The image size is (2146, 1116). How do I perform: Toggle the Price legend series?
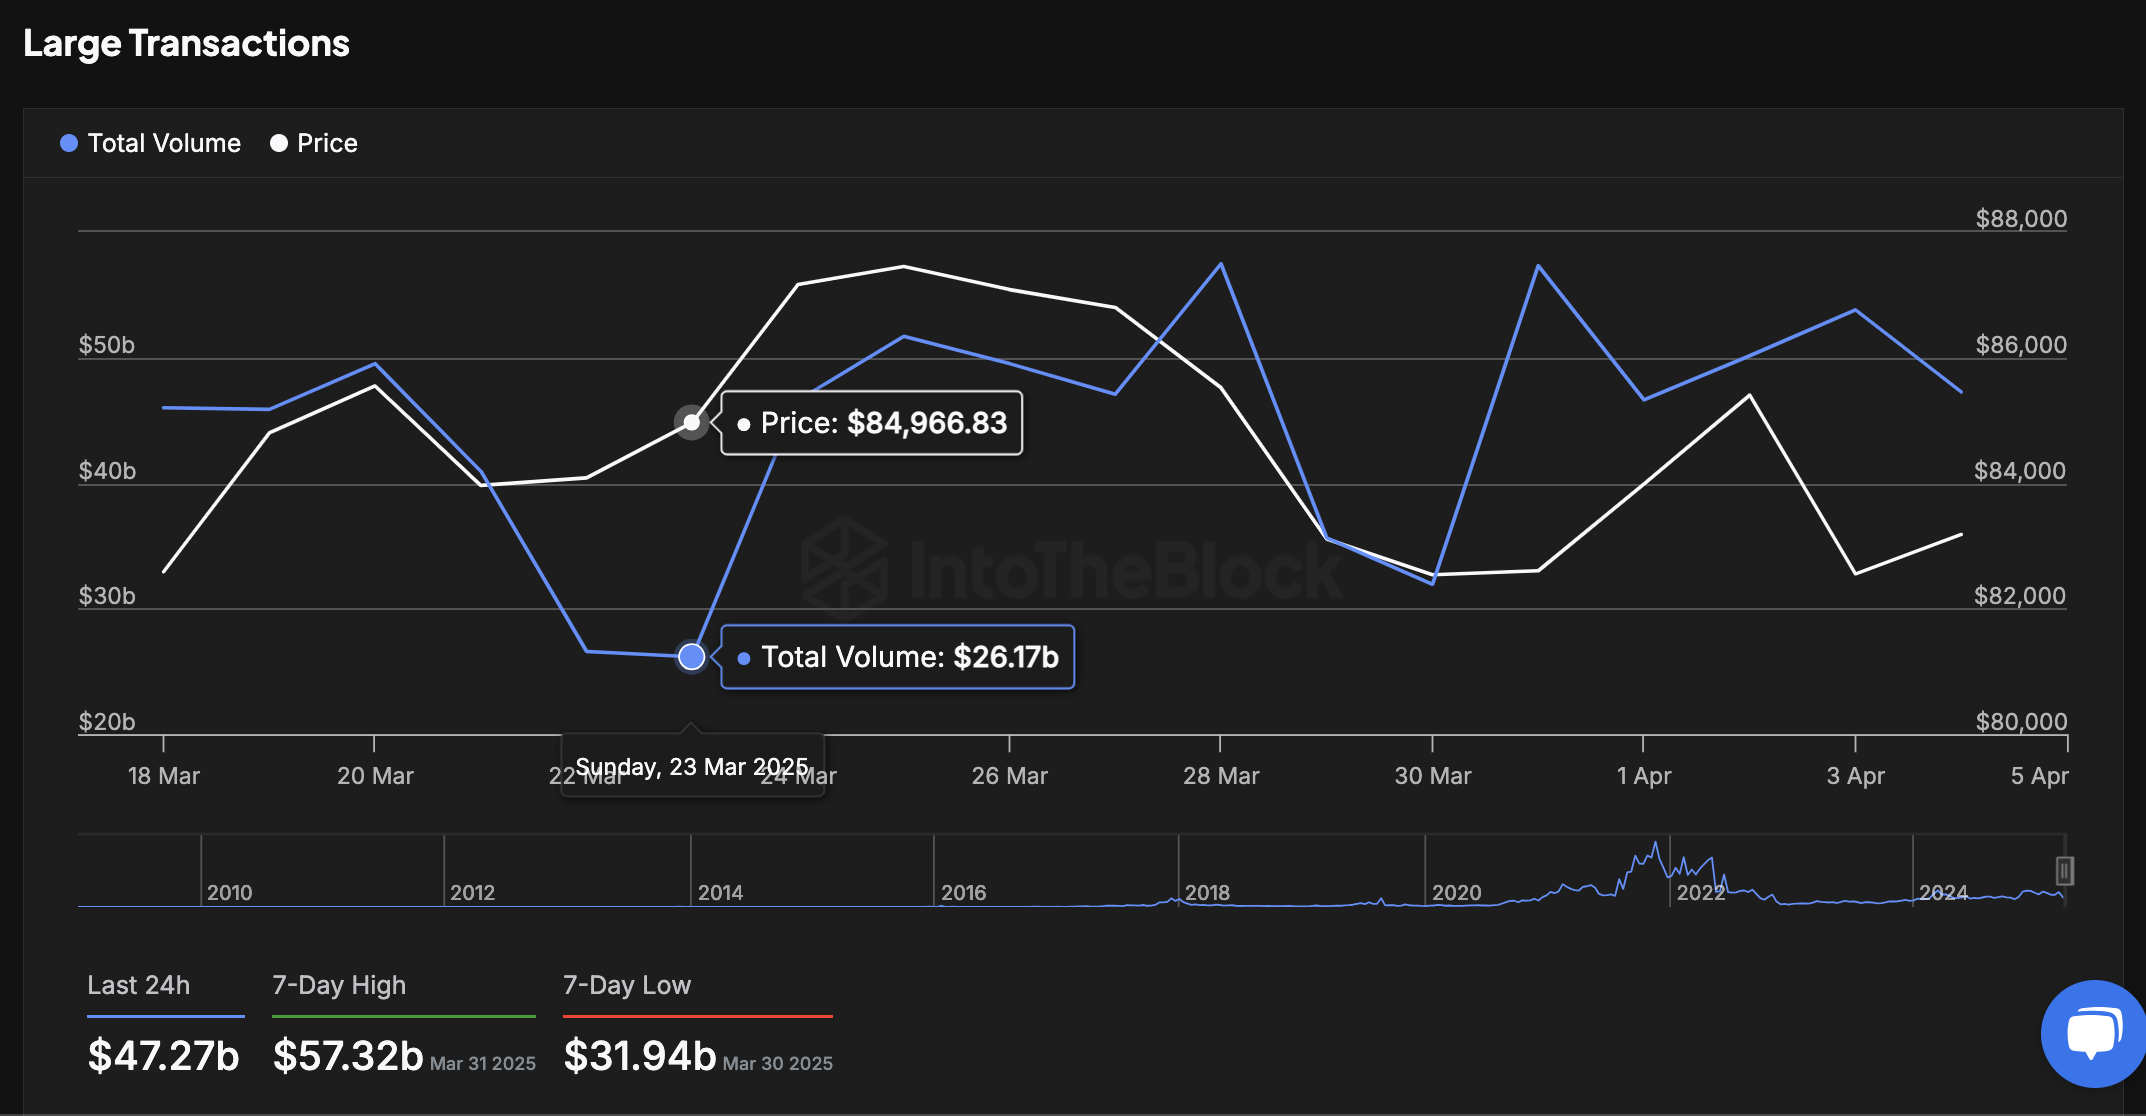click(x=314, y=143)
